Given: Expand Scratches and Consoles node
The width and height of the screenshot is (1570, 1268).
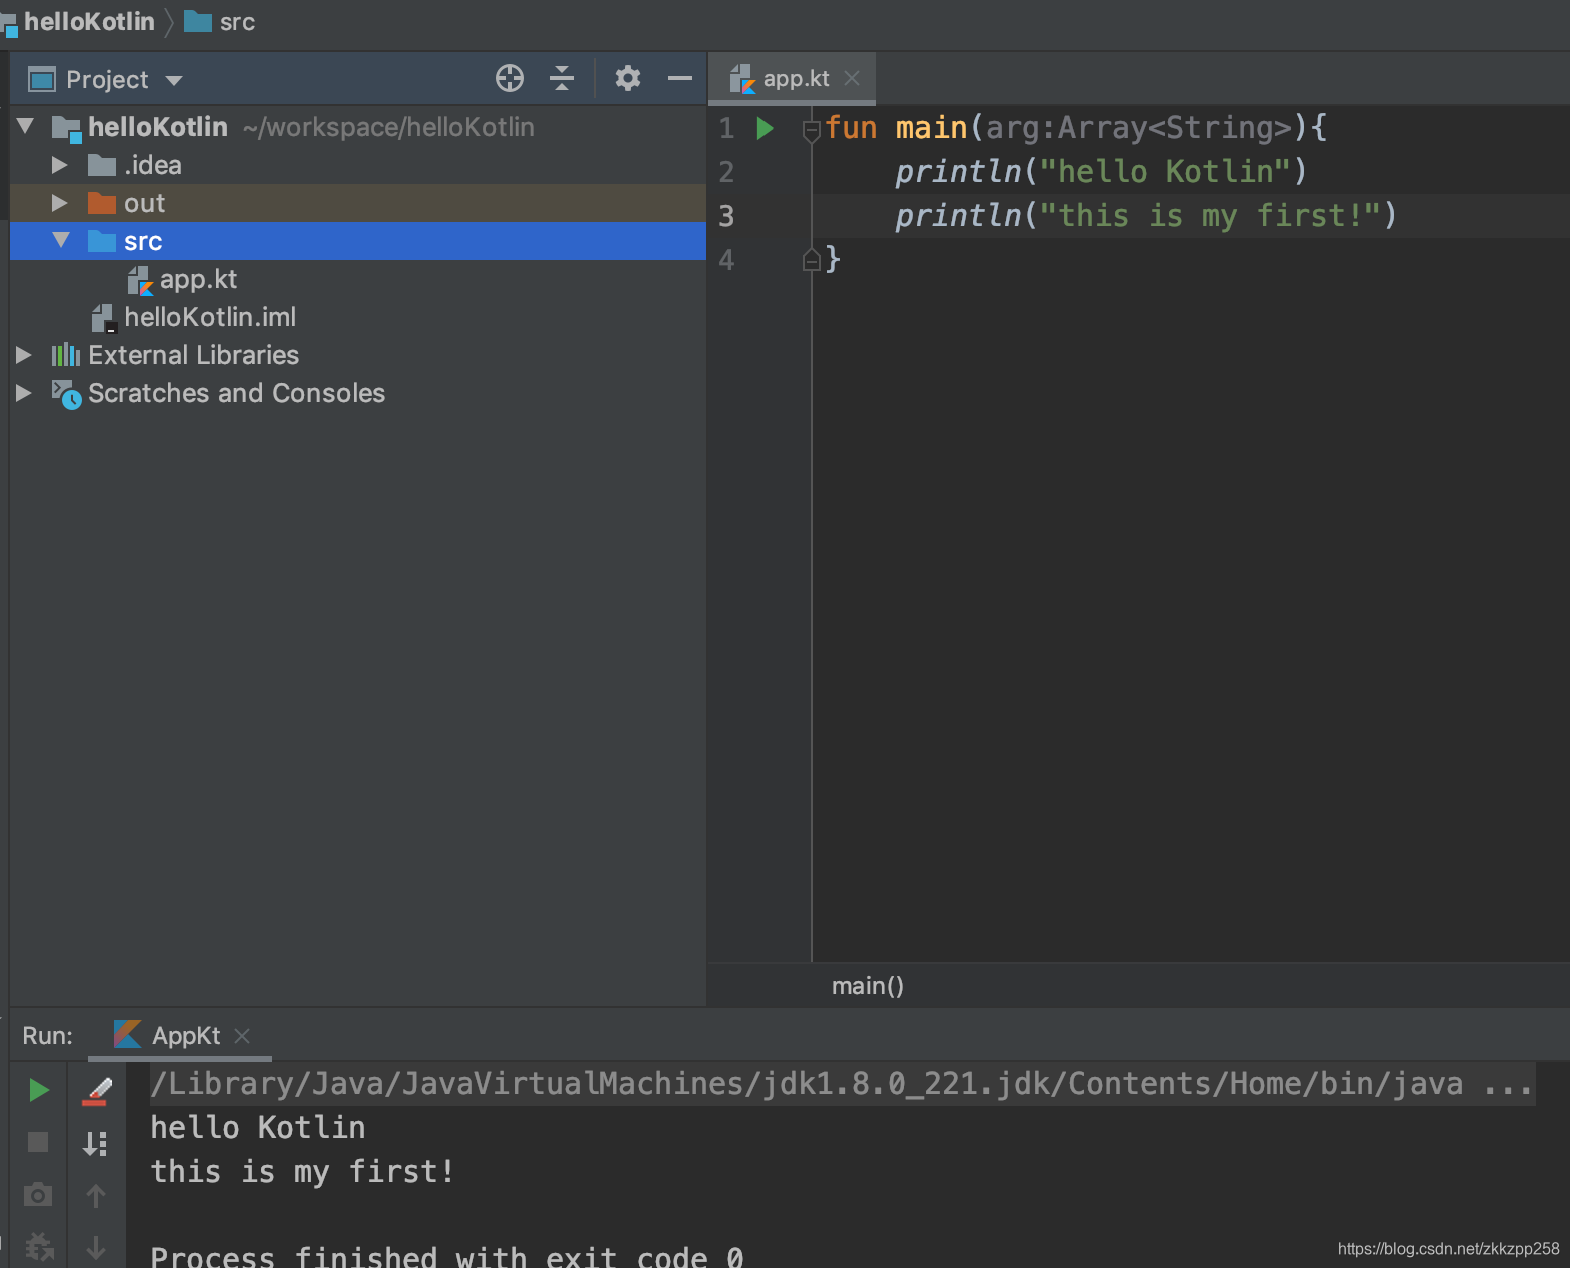Looking at the screenshot, I should click(24, 393).
